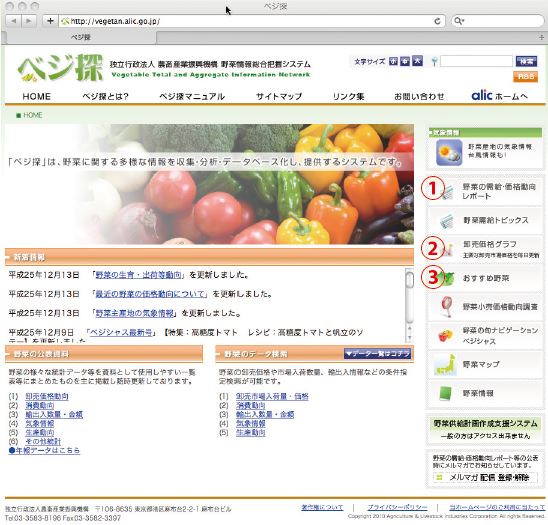
Task: Open the お問い合わせ menu item
Action: (x=419, y=96)
